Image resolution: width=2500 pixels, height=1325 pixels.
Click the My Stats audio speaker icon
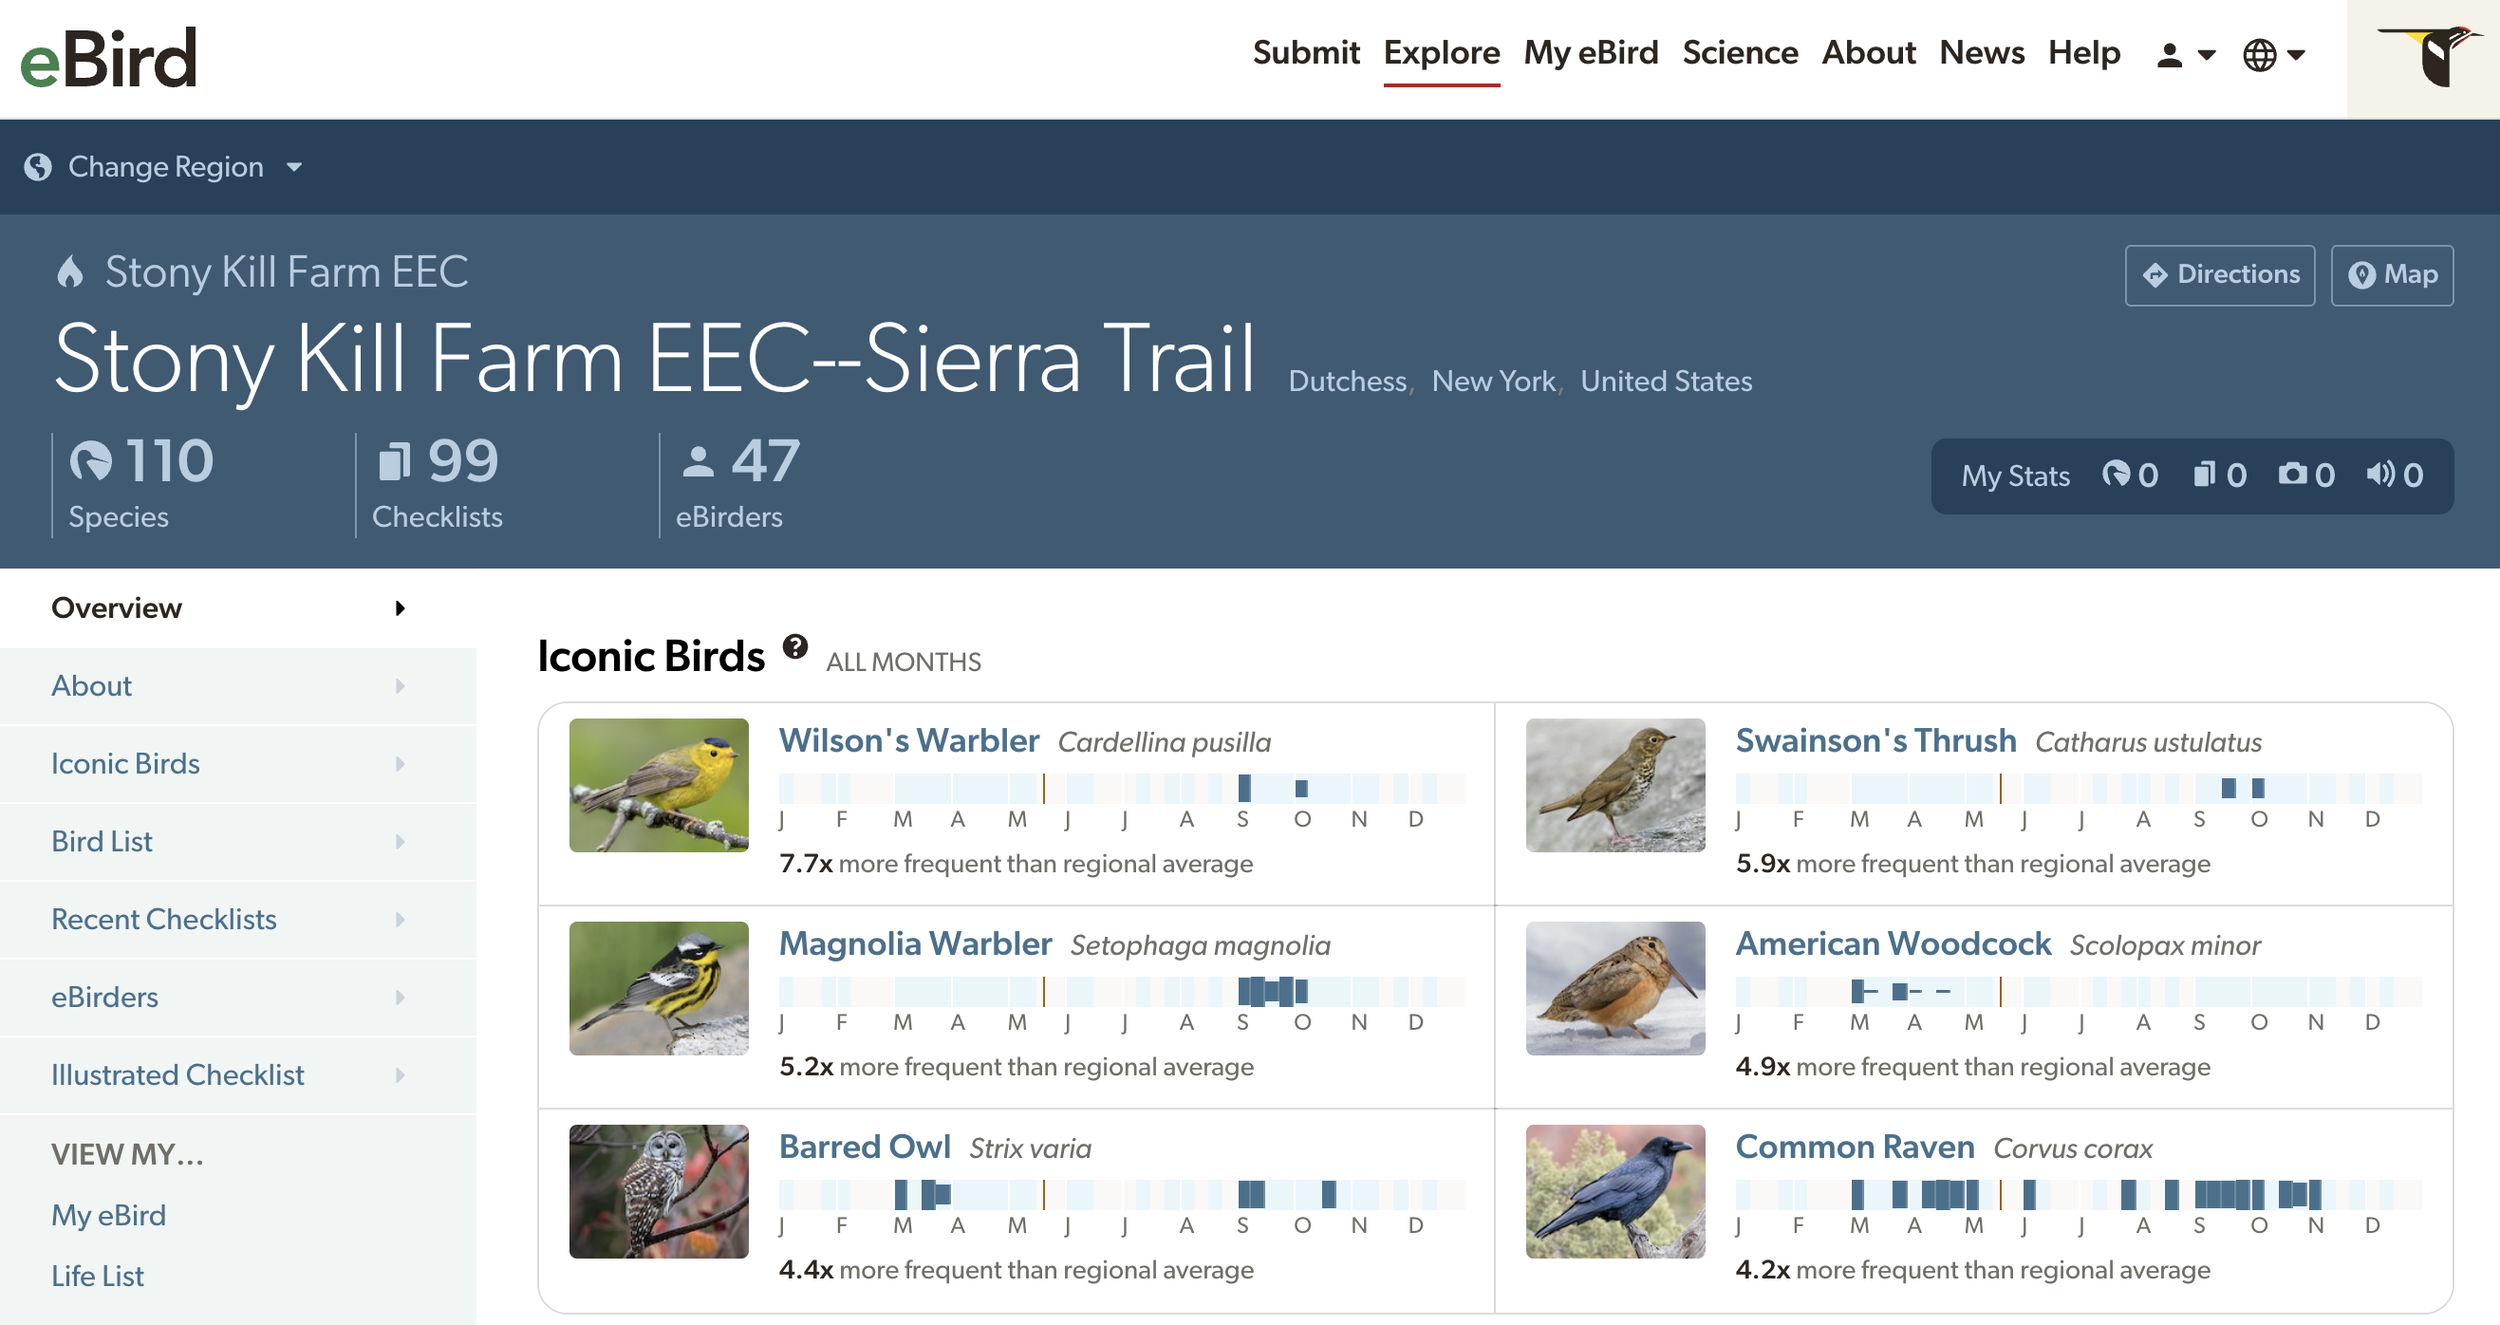pos(2381,474)
